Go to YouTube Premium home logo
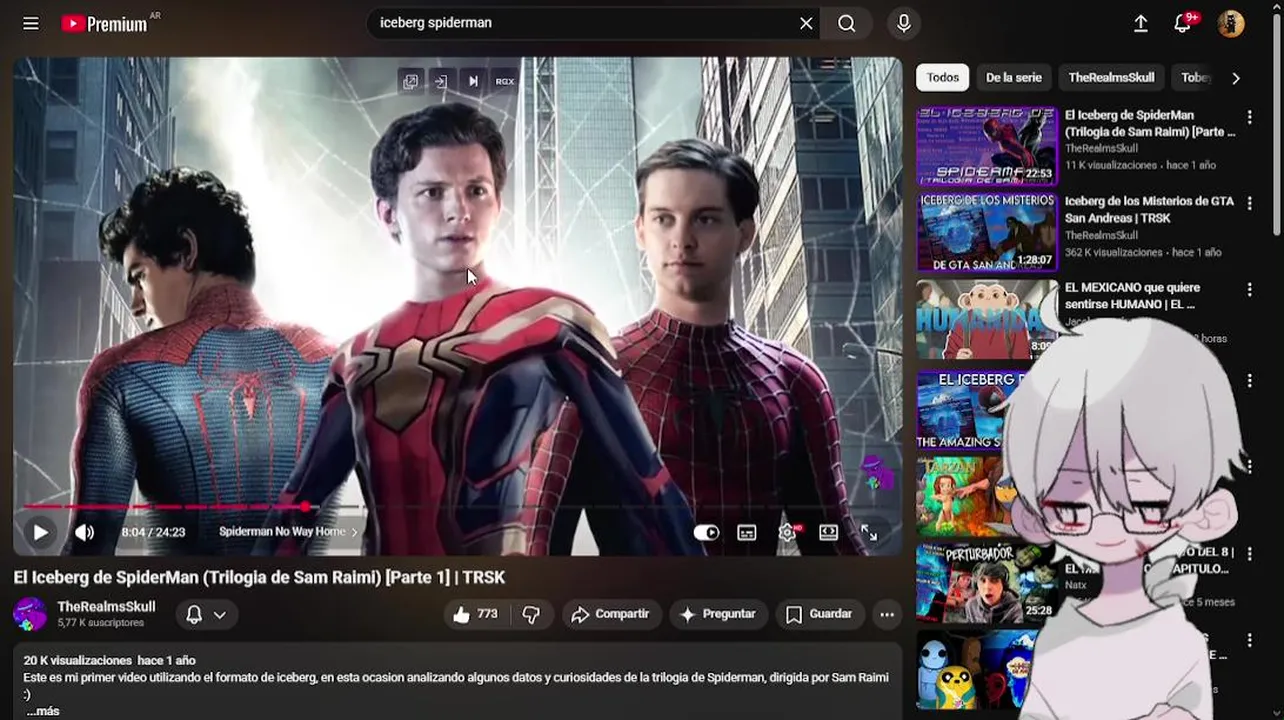1284x720 pixels. (x=105, y=23)
